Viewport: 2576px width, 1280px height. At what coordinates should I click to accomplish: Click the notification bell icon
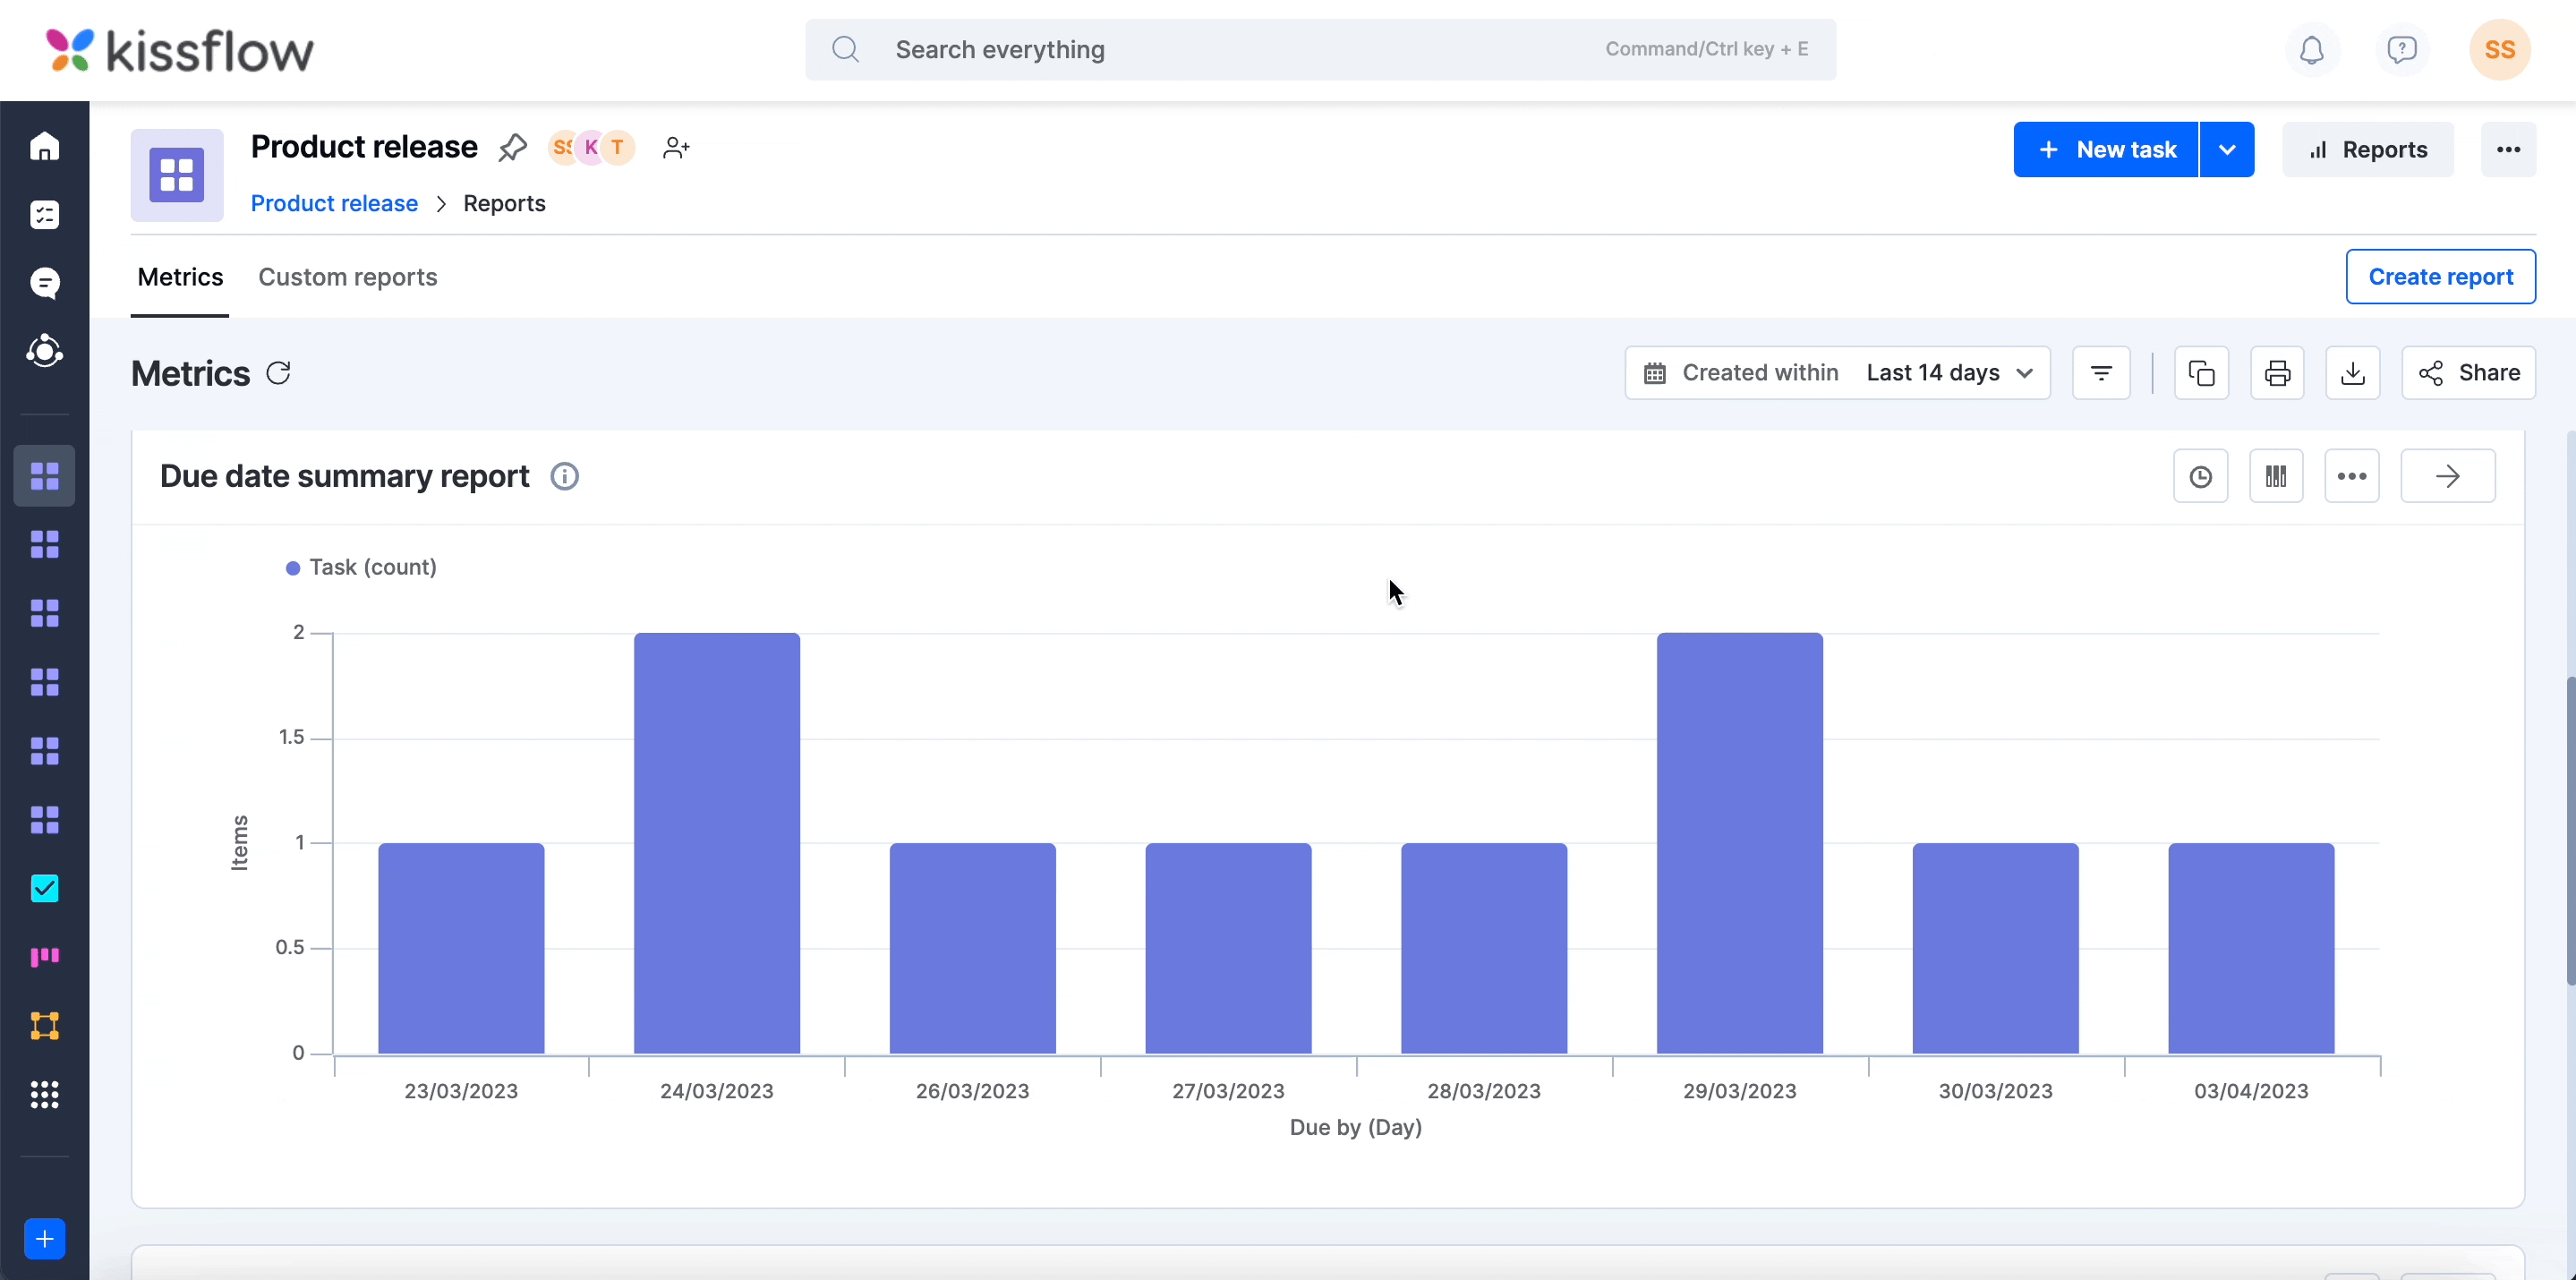(x=2311, y=50)
